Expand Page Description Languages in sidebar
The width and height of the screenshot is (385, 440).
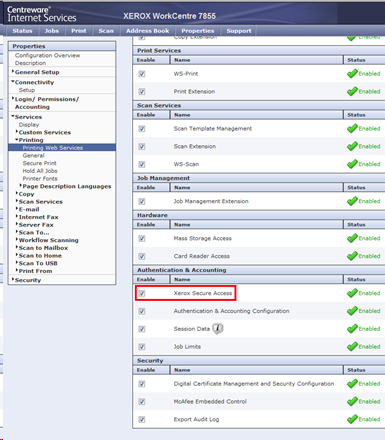click(65, 186)
